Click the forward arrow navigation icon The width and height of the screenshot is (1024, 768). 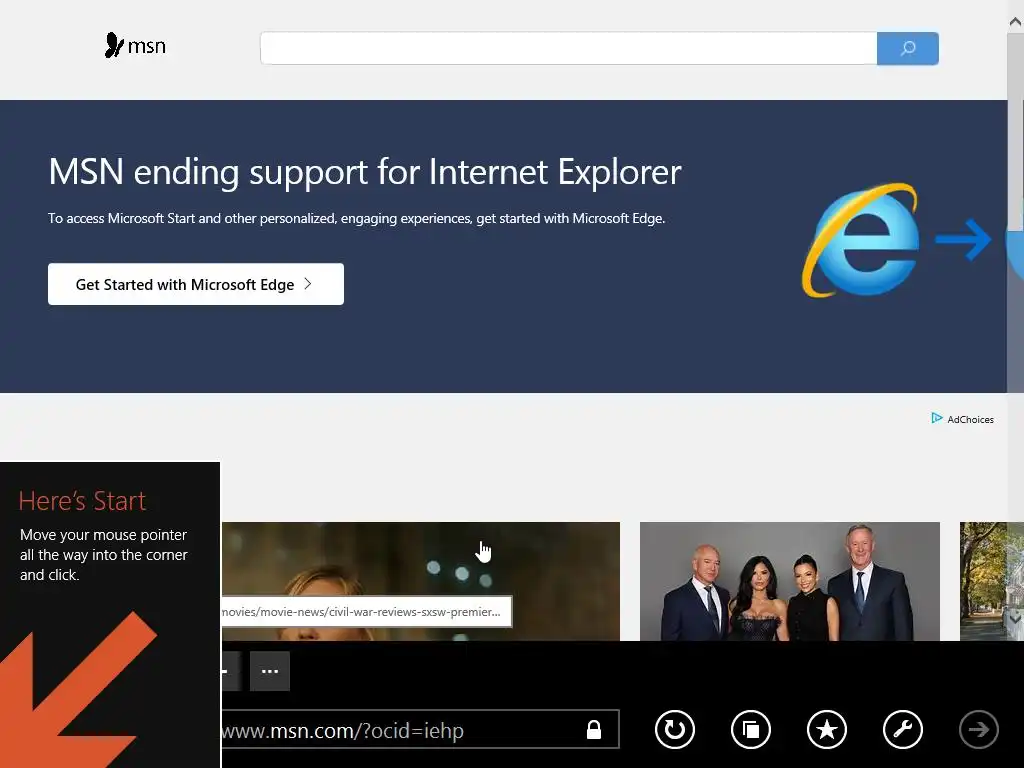pyautogui.click(x=978, y=729)
